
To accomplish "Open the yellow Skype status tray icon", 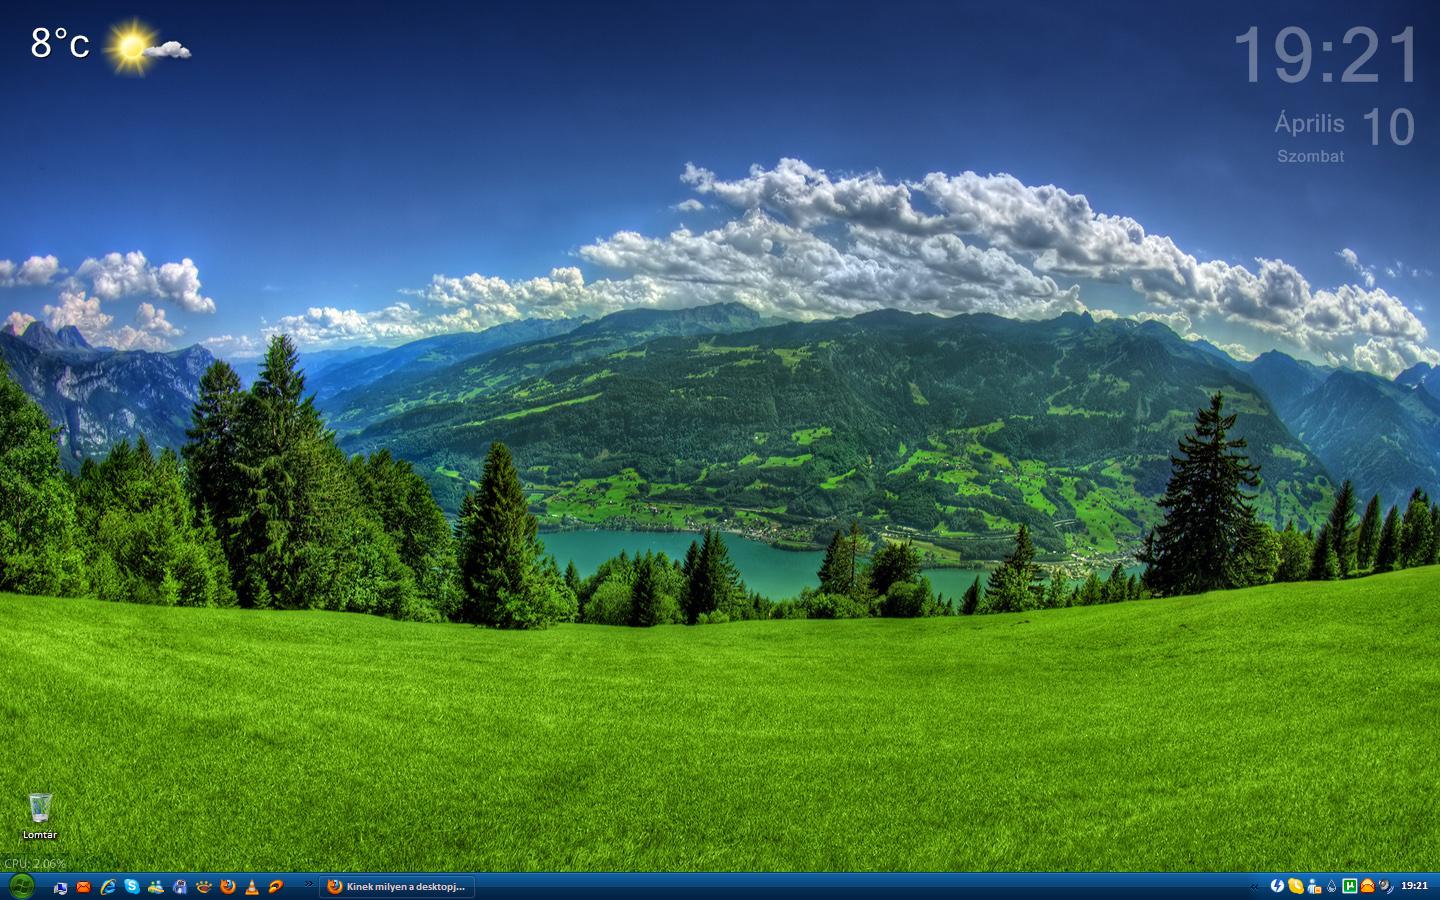I will [1296, 886].
